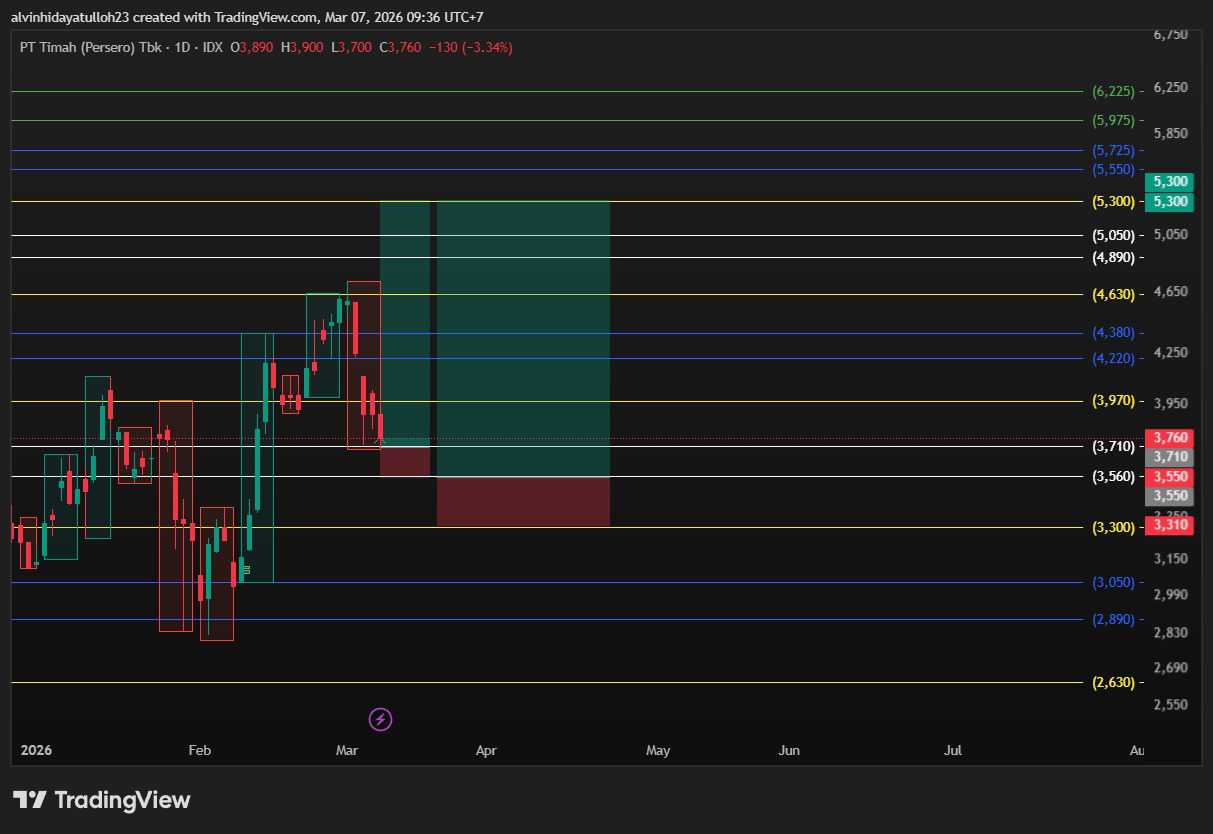The width and height of the screenshot is (1213, 834).
Task: Click 6,250 on the price axis
Action: [x=1170, y=87]
